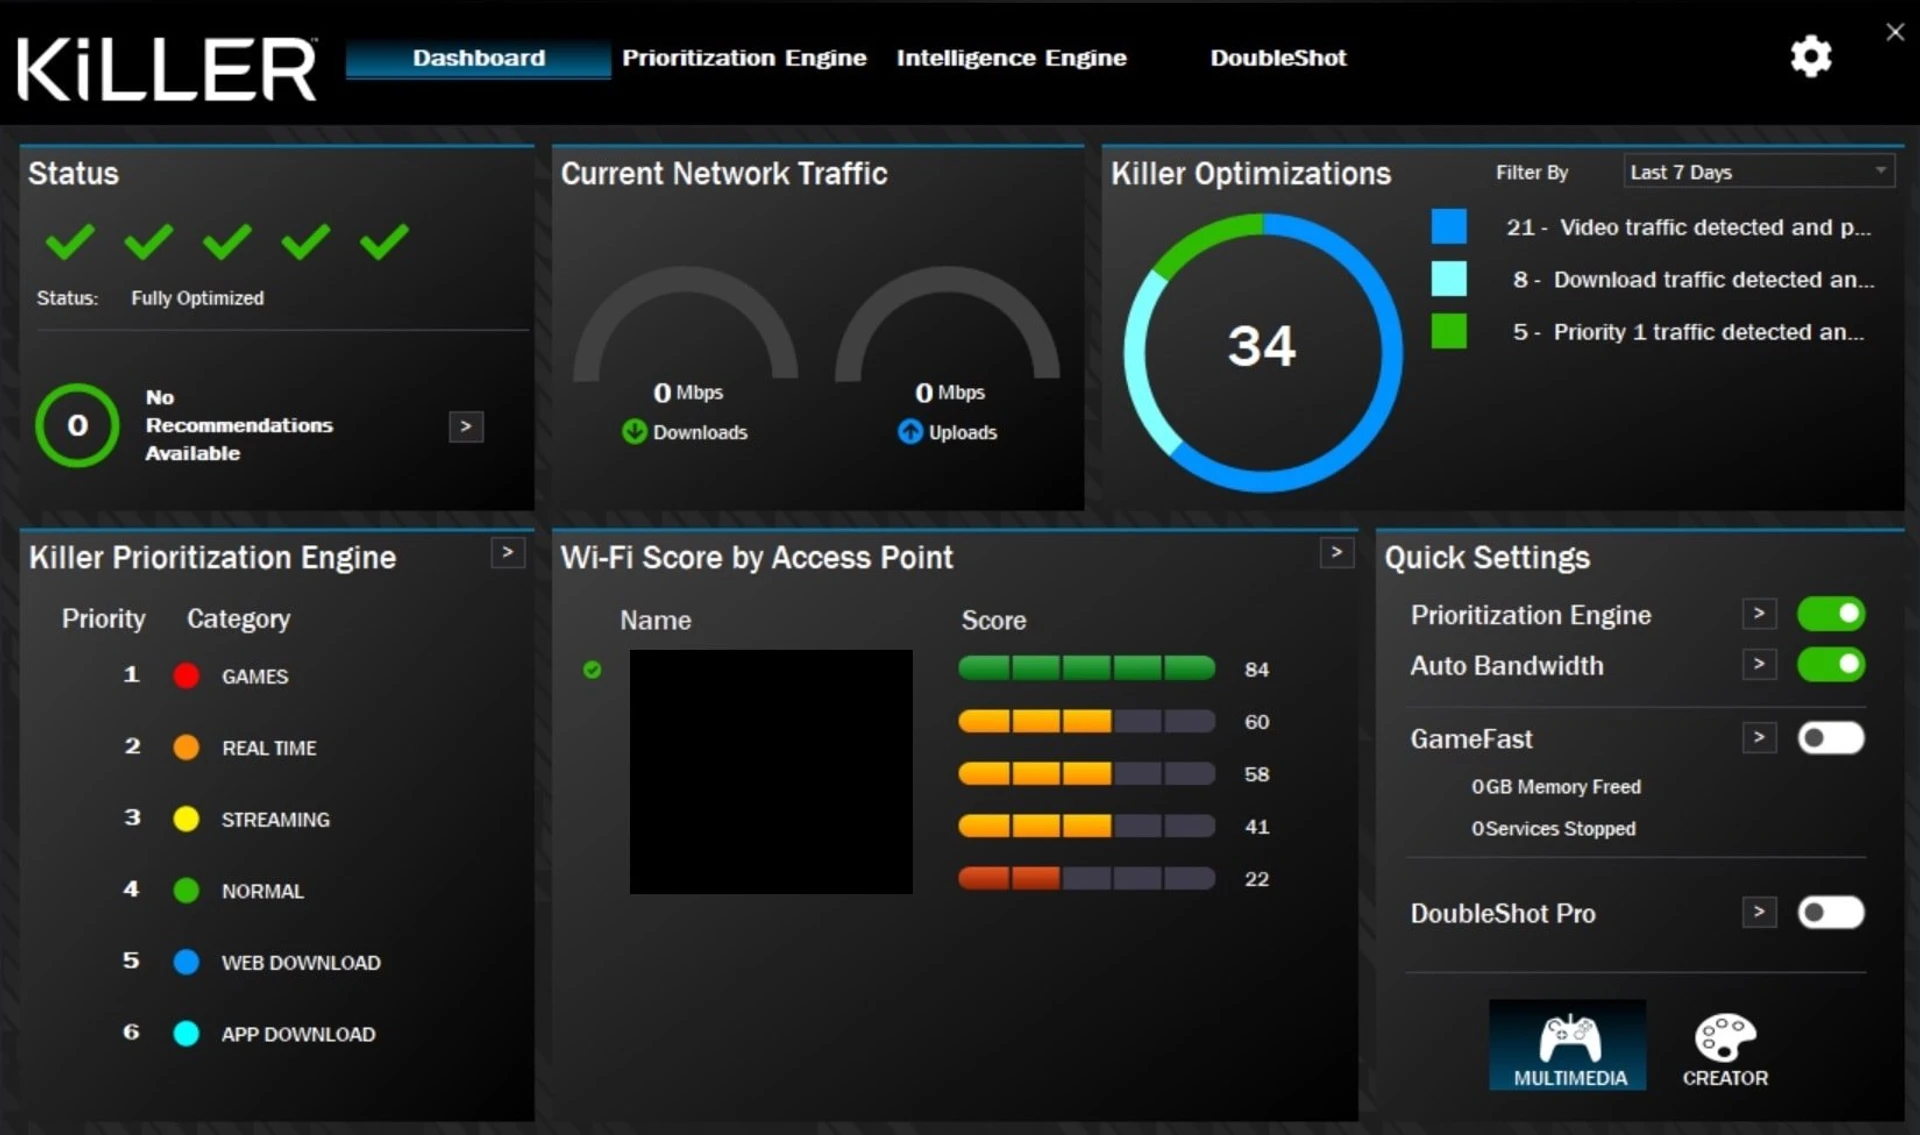Click the blacked-out access point names box
Viewport: 1920px width, 1135px height.
[x=771, y=771]
